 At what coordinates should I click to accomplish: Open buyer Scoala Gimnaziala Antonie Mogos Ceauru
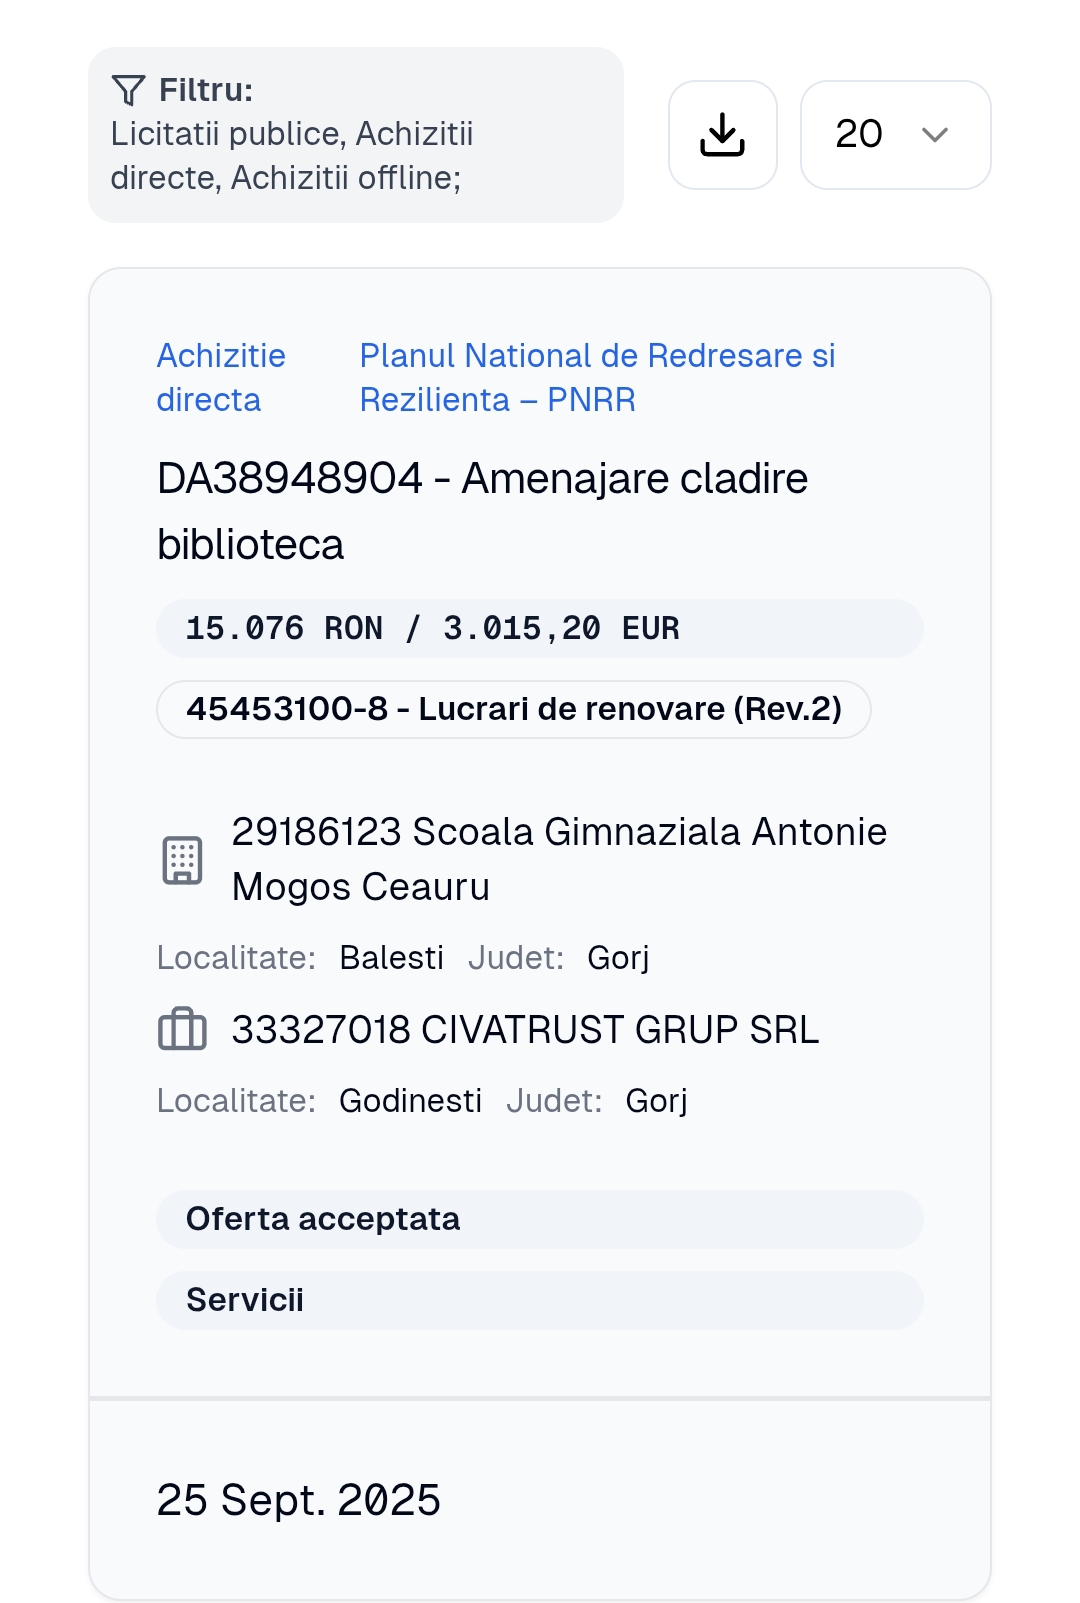559,859
